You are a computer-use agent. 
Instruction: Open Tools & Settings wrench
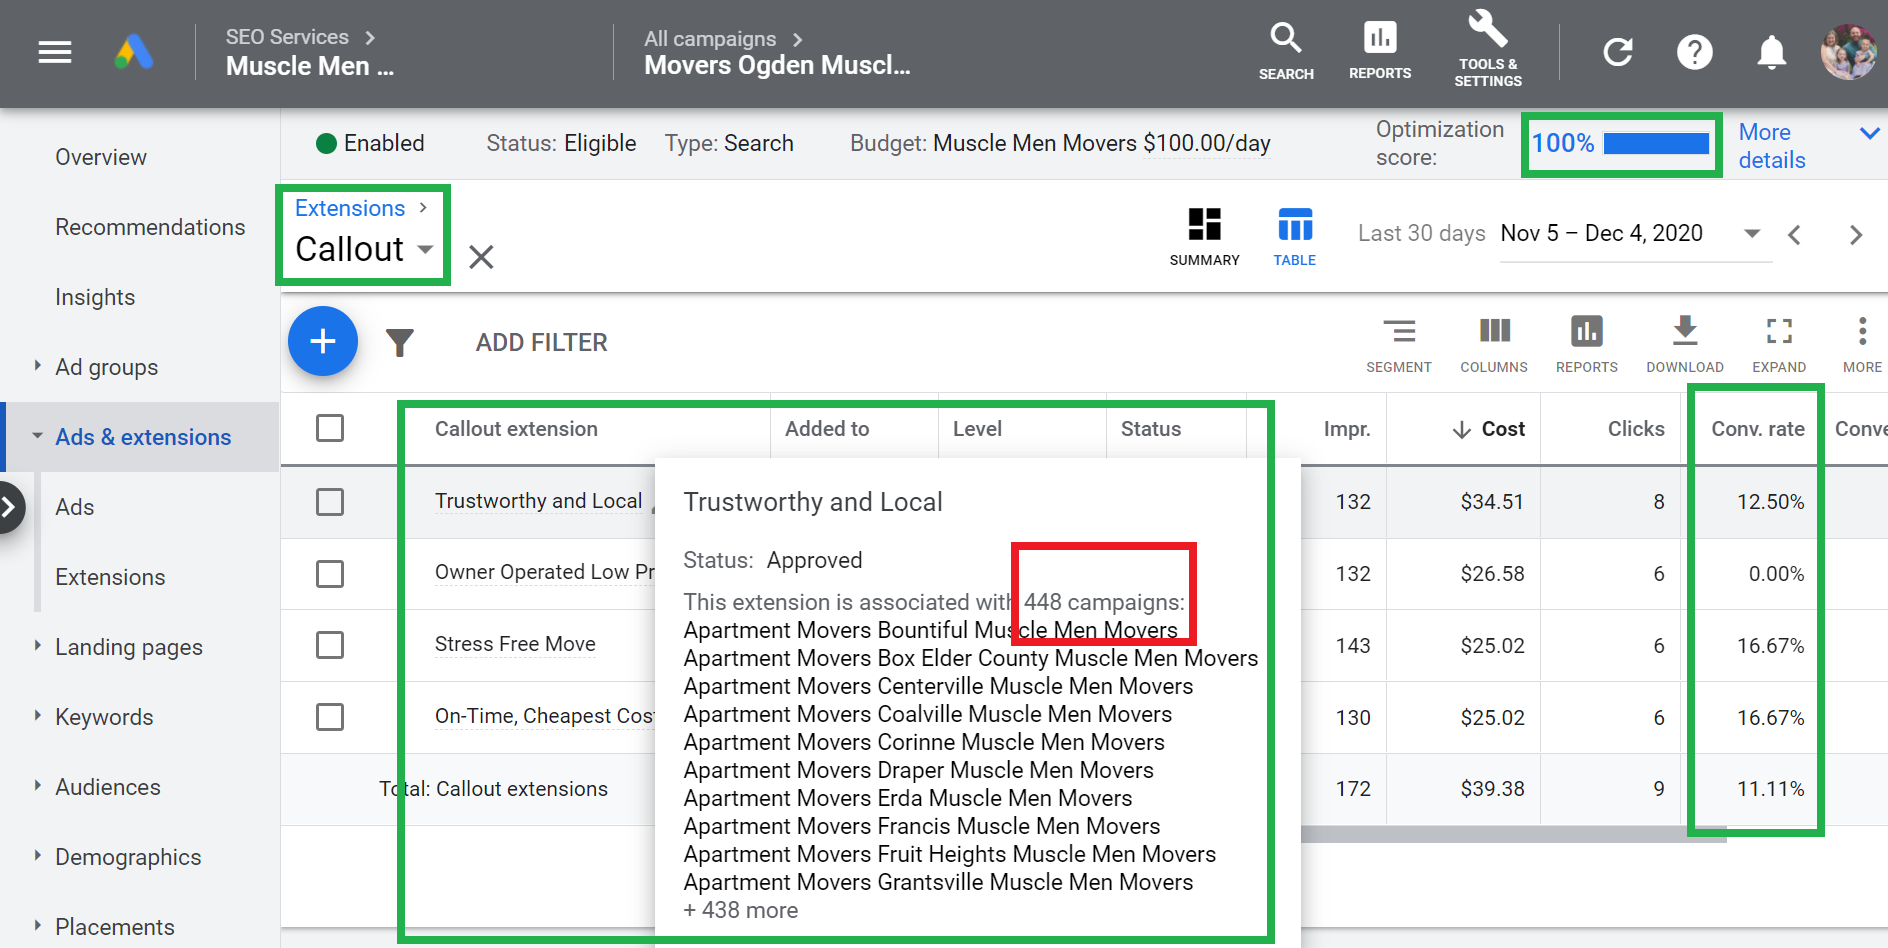pos(1488,50)
